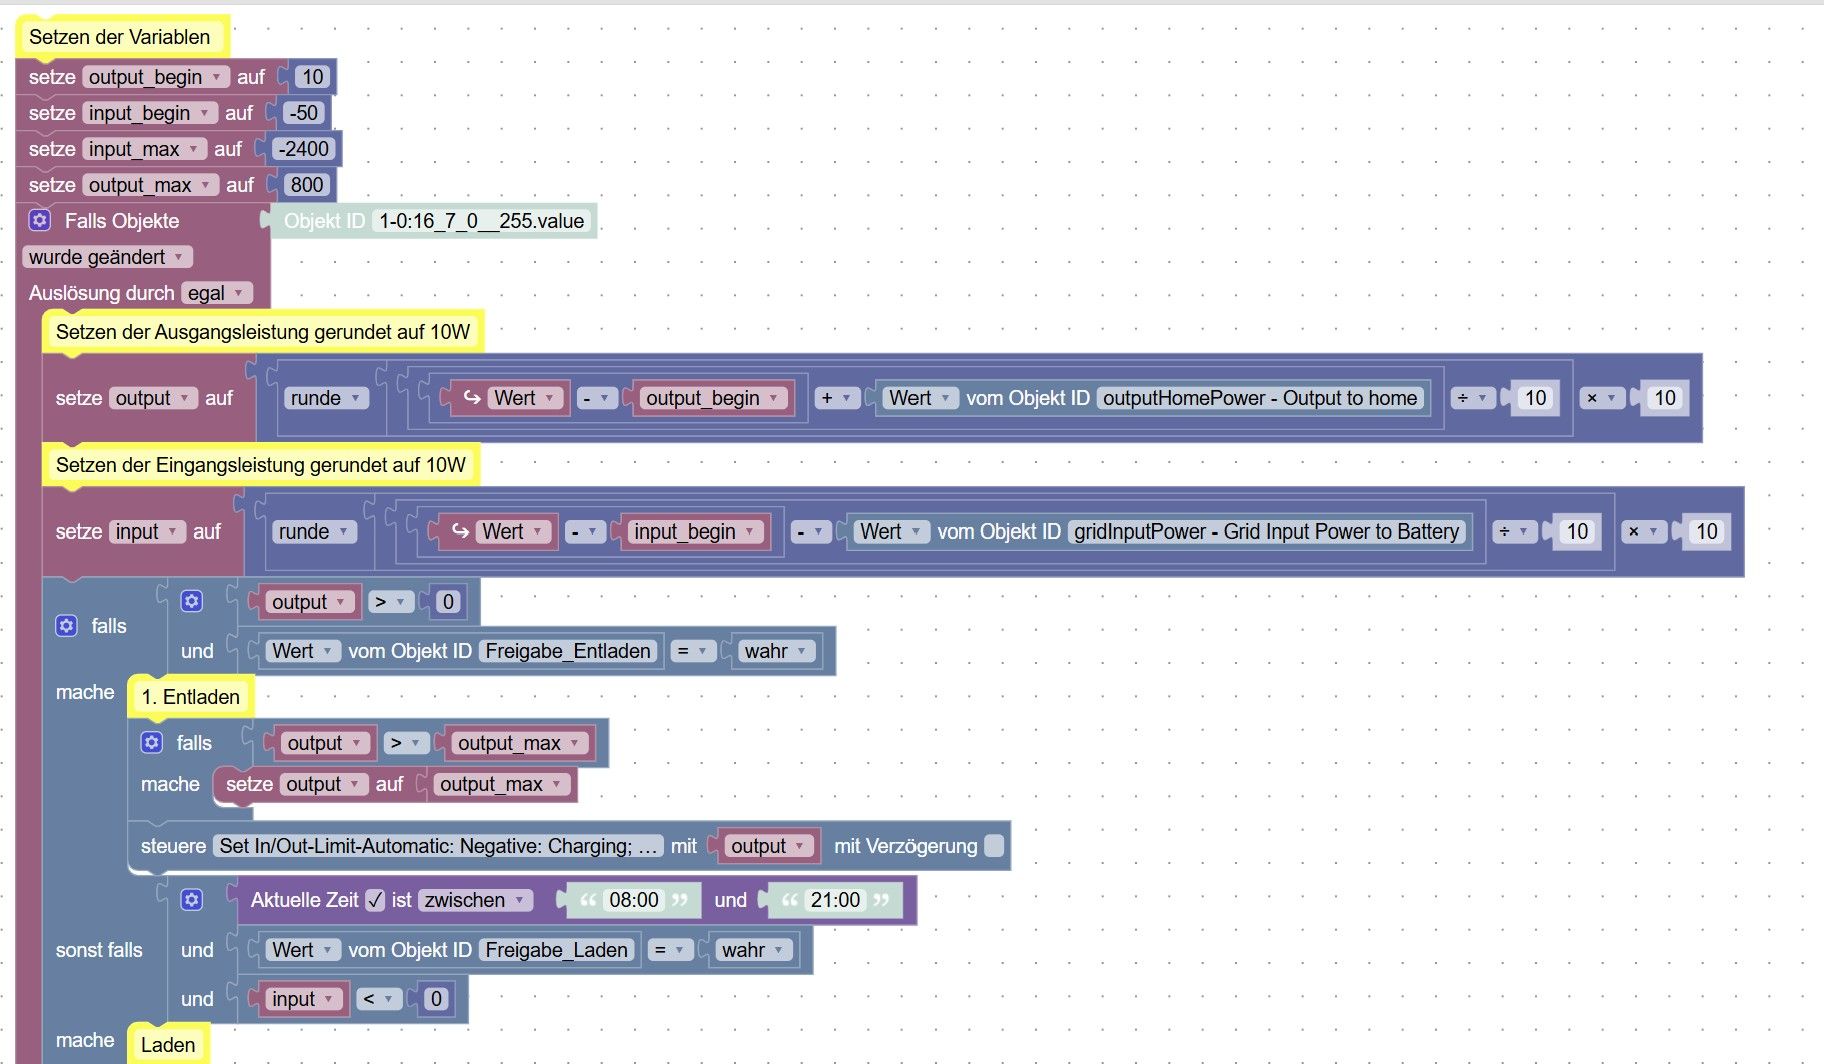Image resolution: width=1824 pixels, height=1064 pixels.
Task: Open the '=' operator after Freigabe_Laden
Action: point(669,949)
